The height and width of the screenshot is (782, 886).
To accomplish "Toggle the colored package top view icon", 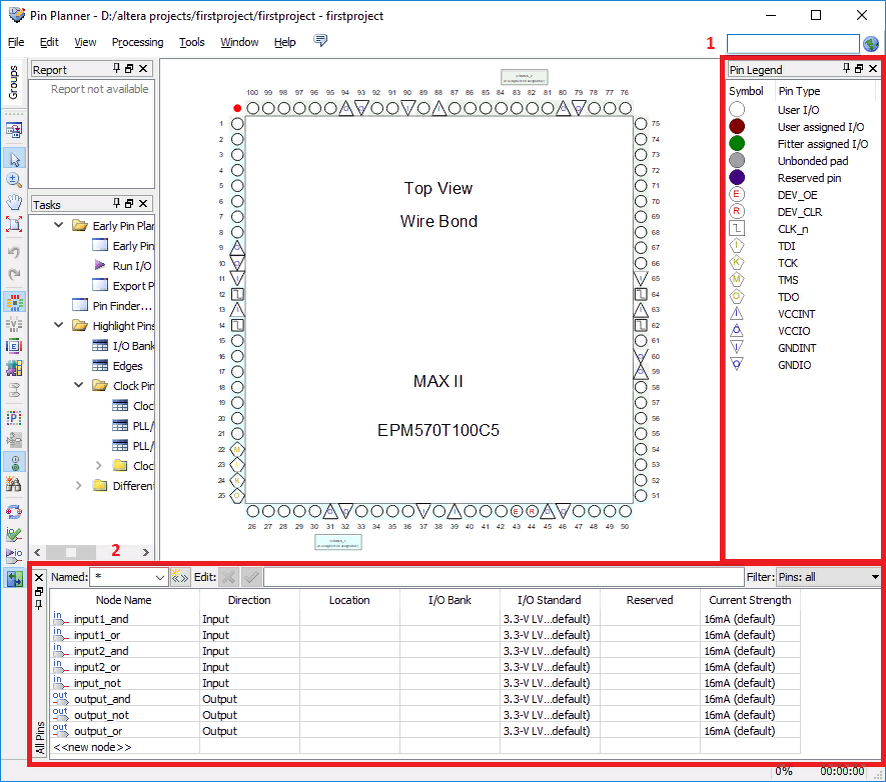I will click(14, 302).
